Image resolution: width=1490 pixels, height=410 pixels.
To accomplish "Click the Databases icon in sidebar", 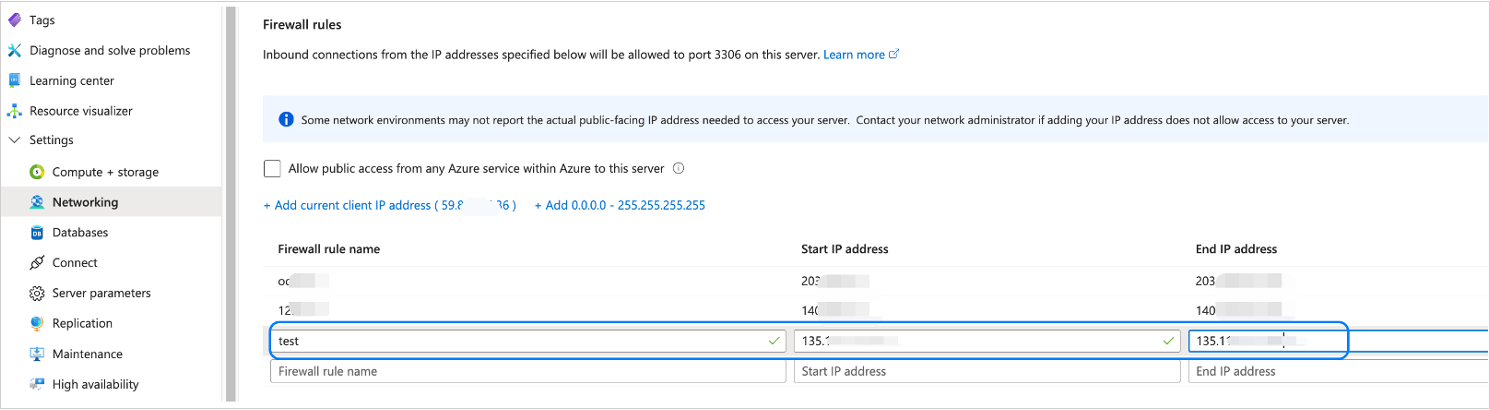I will pyautogui.click(x=37, y=233).
